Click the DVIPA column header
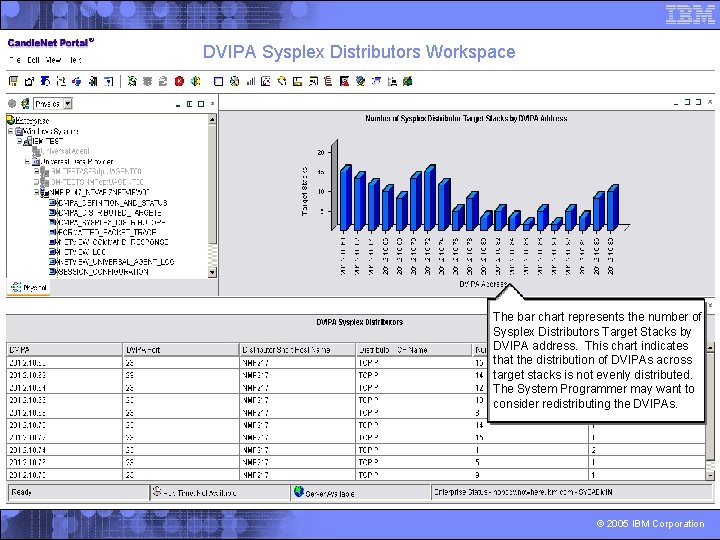Image resolution: width=720 pixels, height=540 pixels. 64,350
